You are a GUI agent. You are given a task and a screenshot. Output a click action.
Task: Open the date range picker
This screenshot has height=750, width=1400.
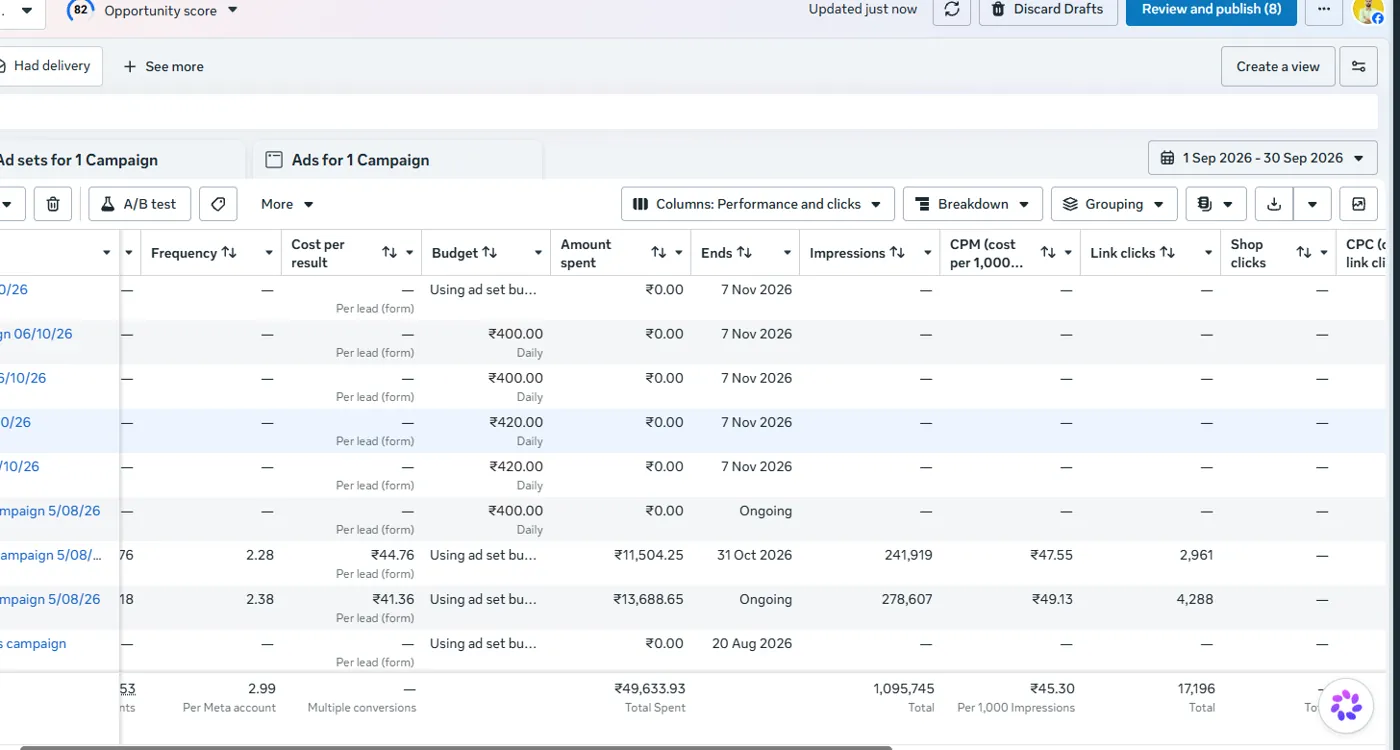[x=1263, y=158]
